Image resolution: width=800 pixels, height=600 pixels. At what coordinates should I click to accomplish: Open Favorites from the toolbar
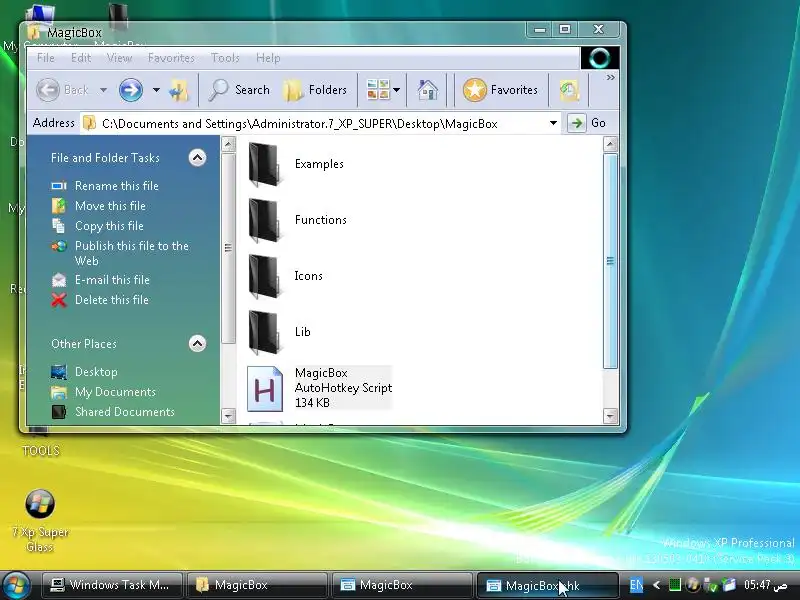point(501,90)
